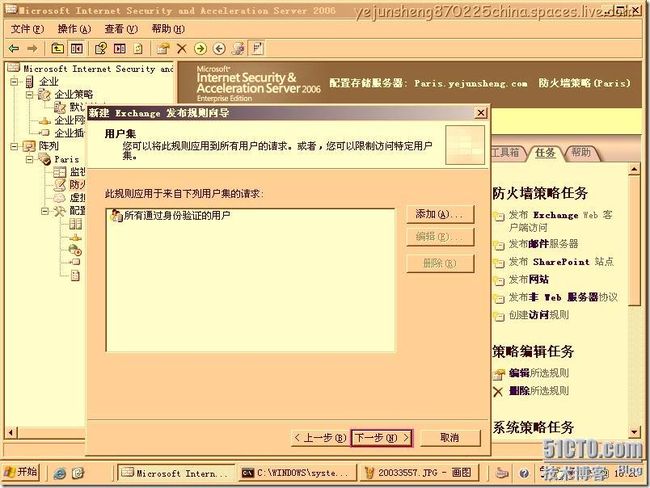650x488 pixels.
Task: Click the 防火墙策略 firewall policy tree icon
Action: click(60, 185)
